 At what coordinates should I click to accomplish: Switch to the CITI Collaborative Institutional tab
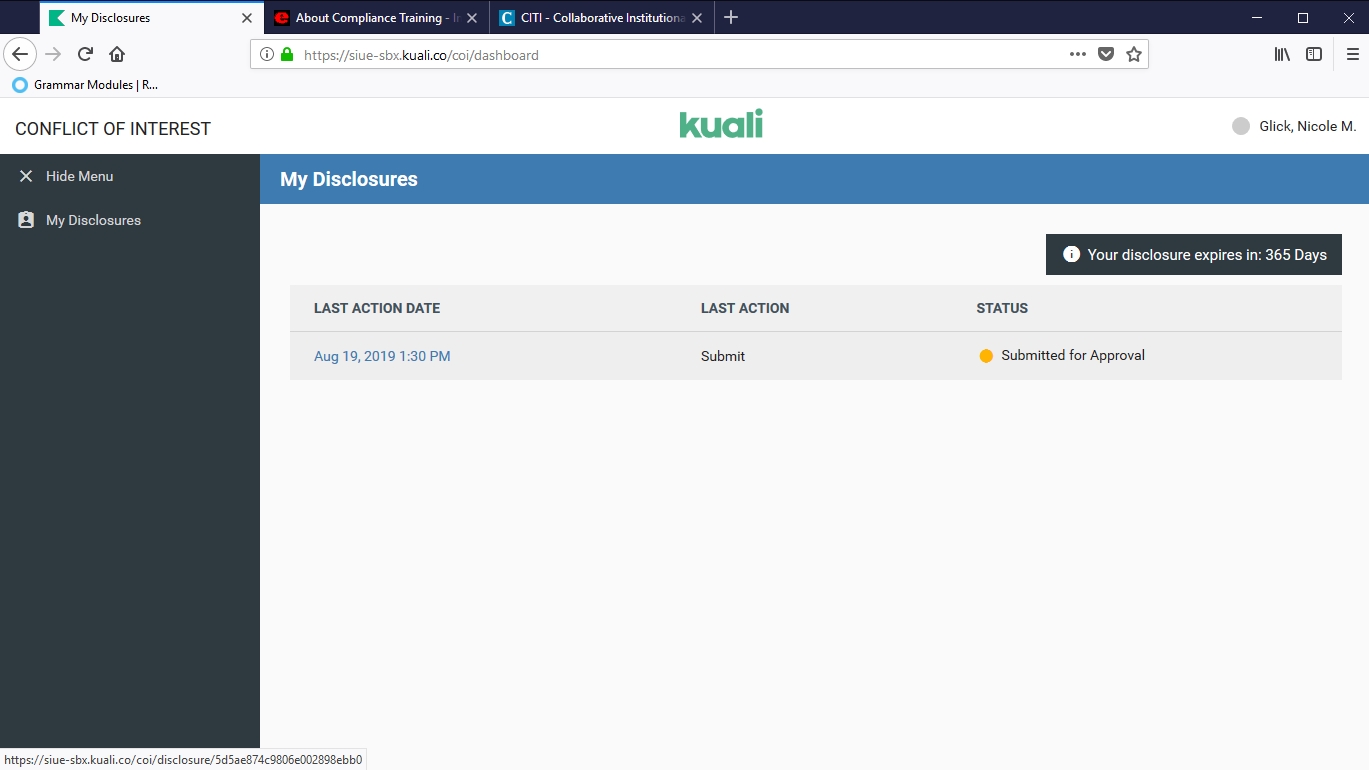point(594,18)
